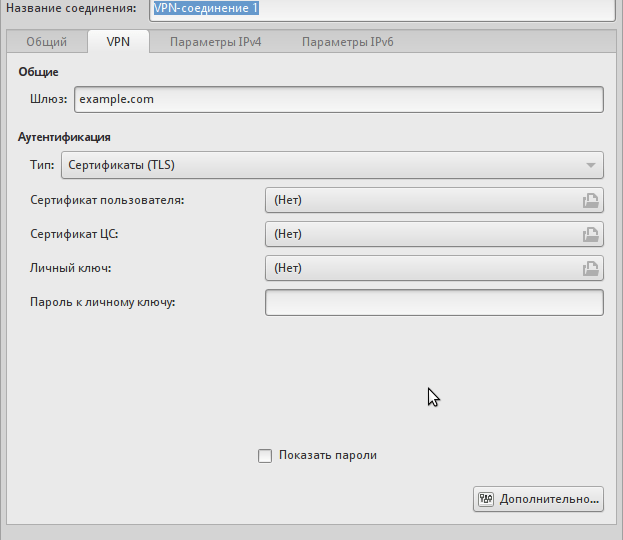The image size is (623, 540).
Task: Click the arrow of the Сертификаты (TLS) combo box
Action: pos(592,166)
